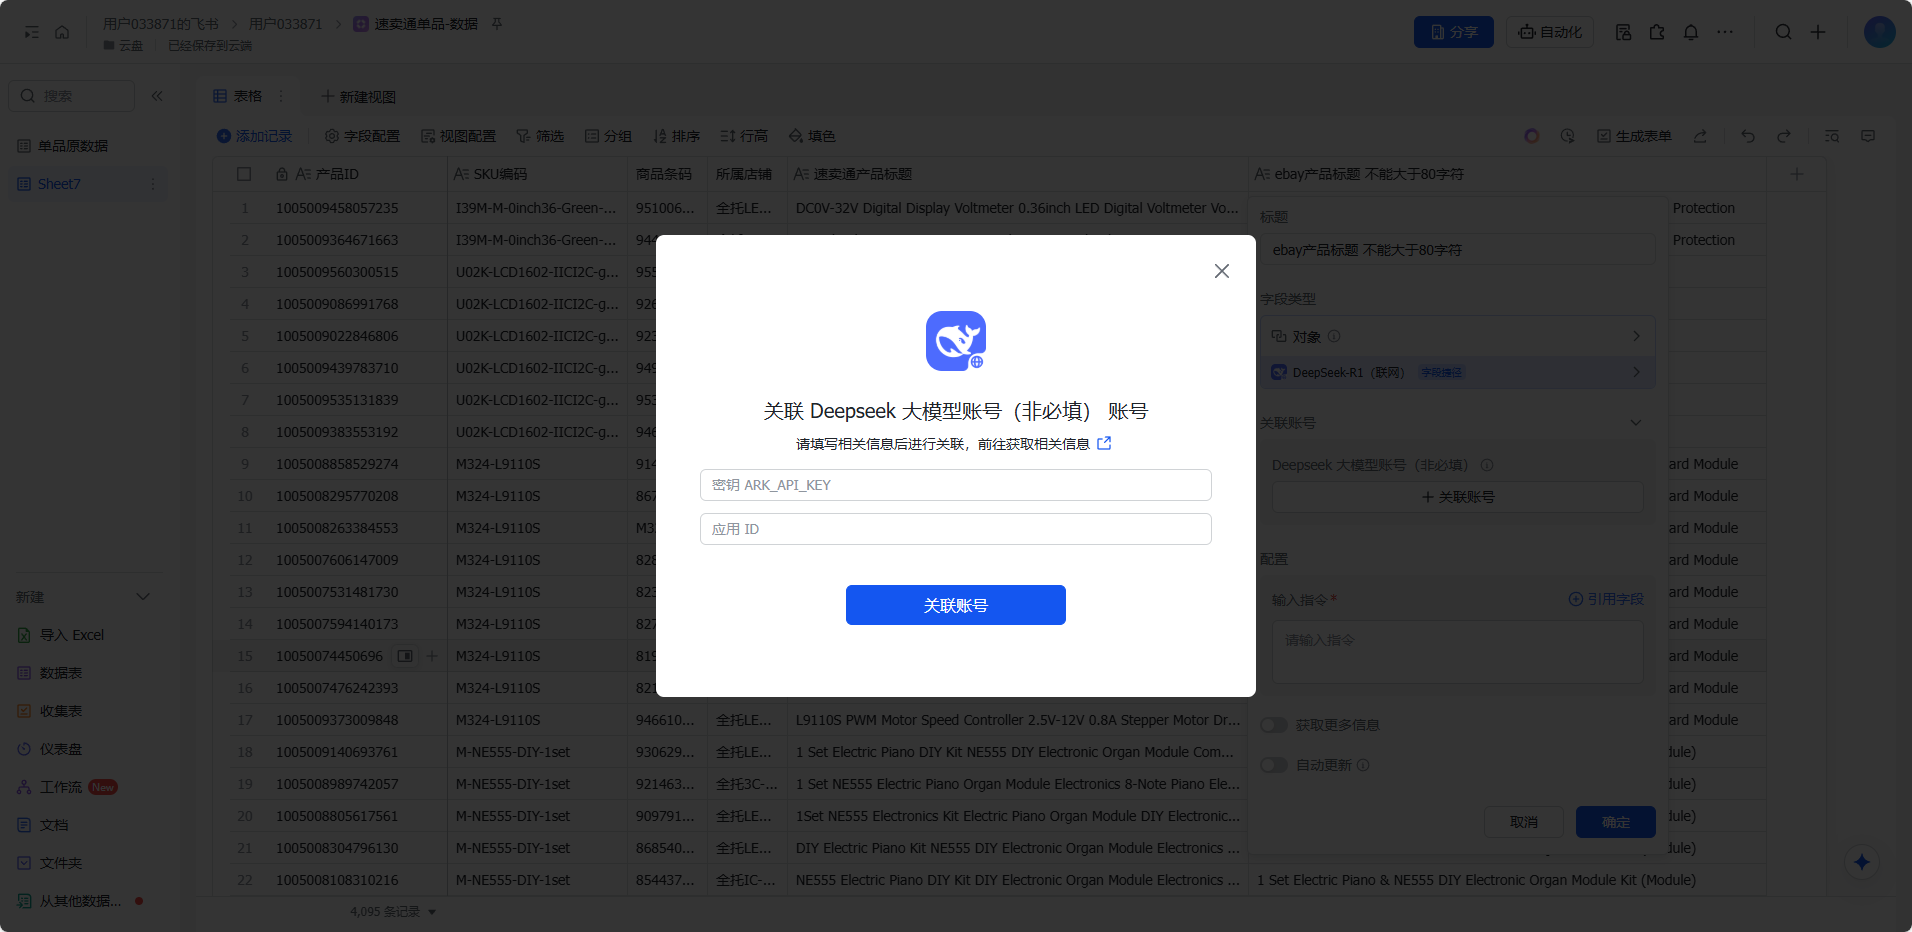The height and width of the screenshot is (932, 1912).
Task: Expand the 对象 field type row
Action: (1456, 336)
